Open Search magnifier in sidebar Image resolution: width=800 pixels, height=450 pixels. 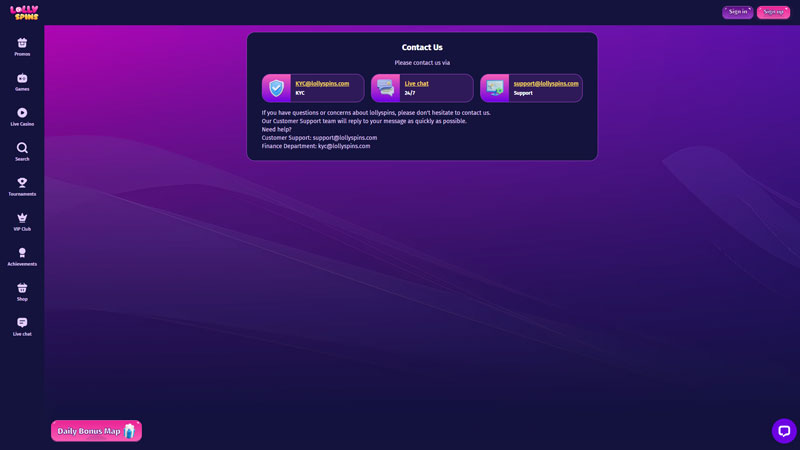[x=22, y=148]
